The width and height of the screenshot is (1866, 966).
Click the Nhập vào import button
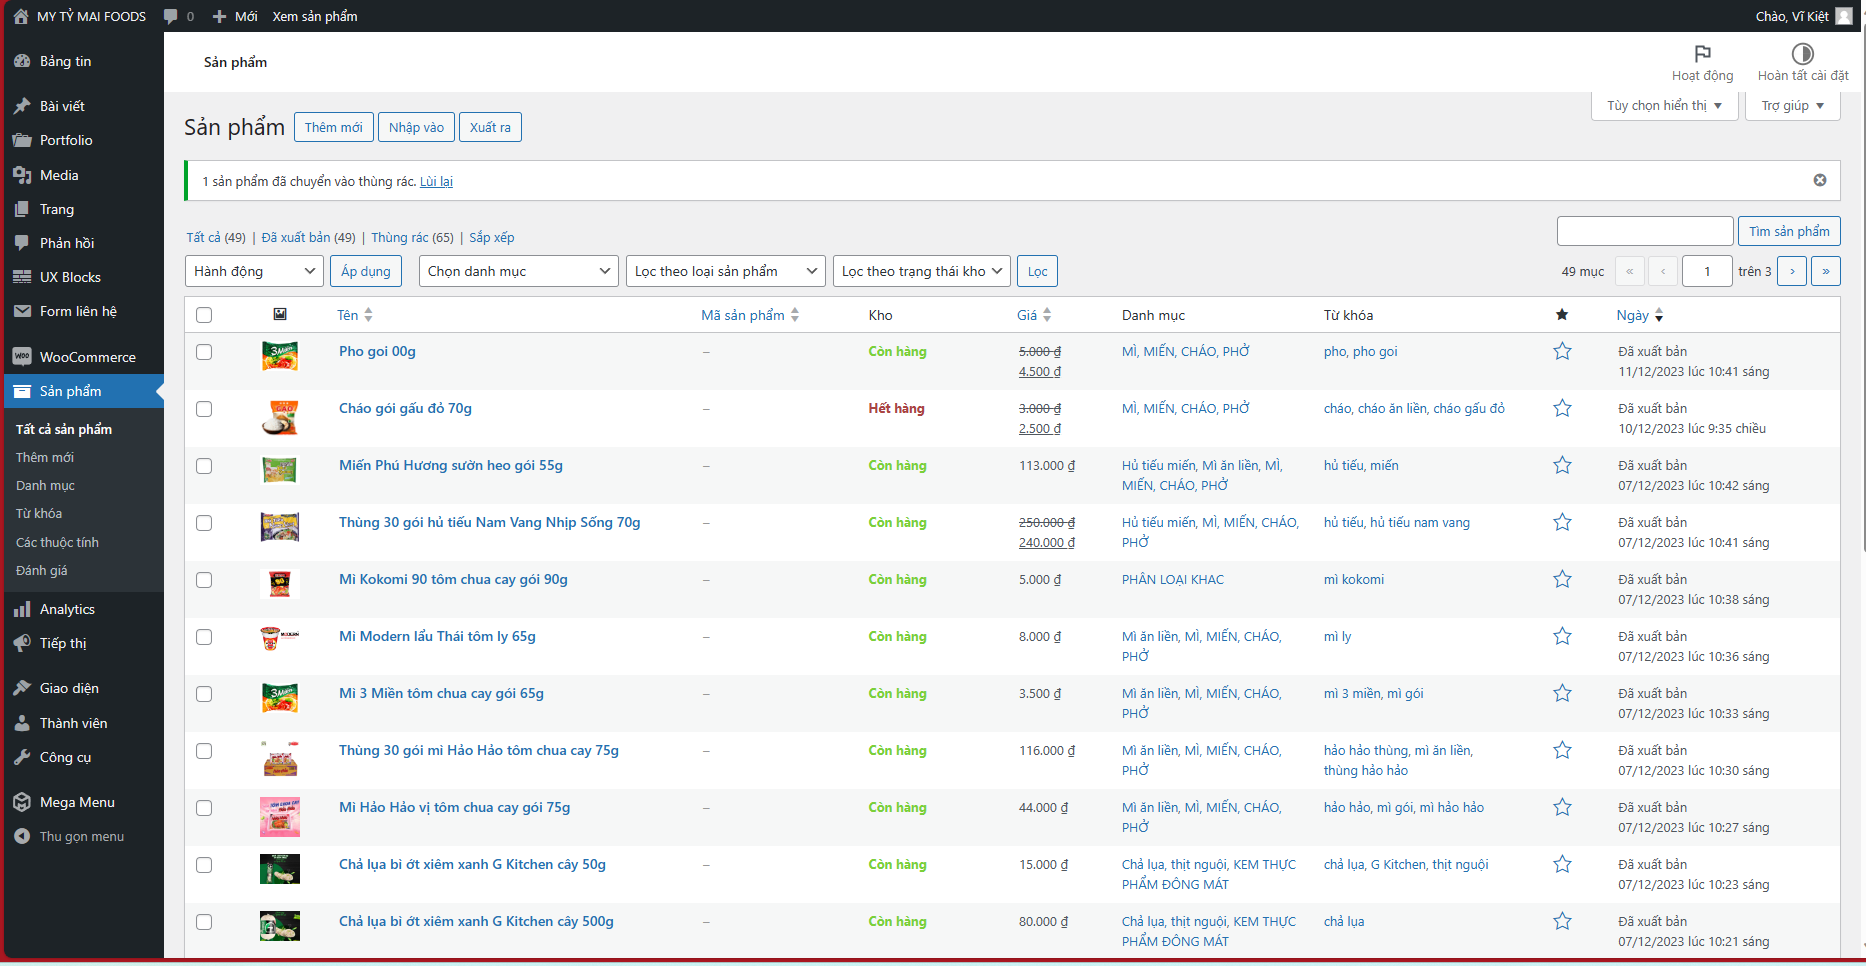point(416,127)
